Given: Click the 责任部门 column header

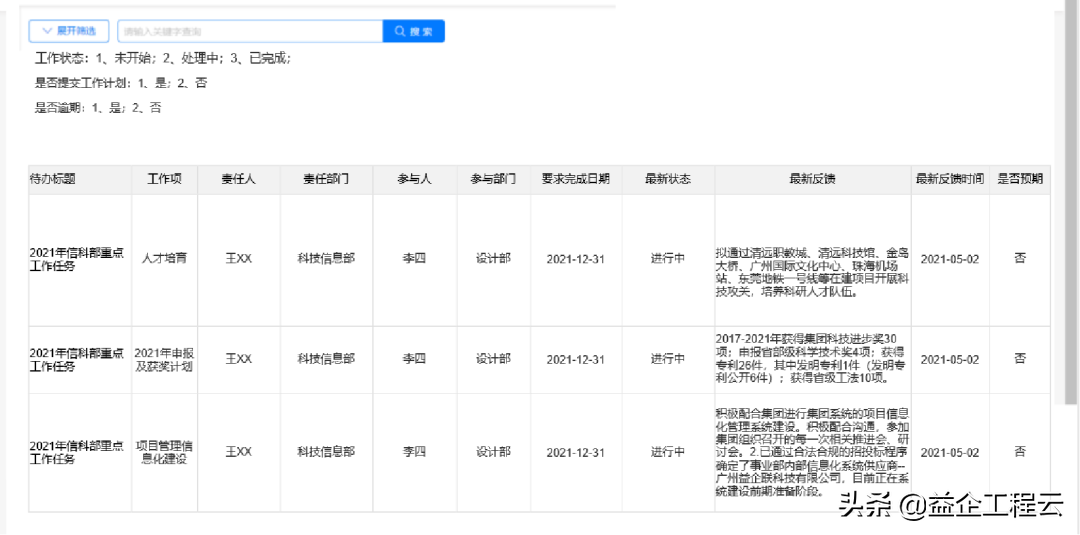Looking at the screenshot, I should click(x=326, y=179).
